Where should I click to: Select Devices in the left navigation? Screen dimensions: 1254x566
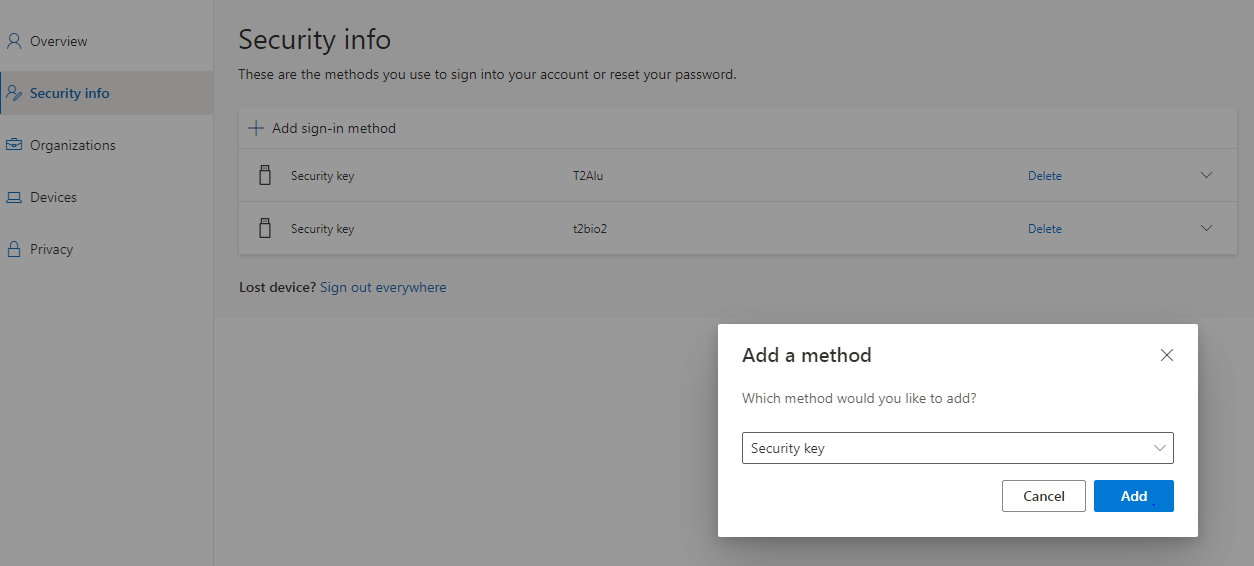pyautogui.click(x=53, y=197)
